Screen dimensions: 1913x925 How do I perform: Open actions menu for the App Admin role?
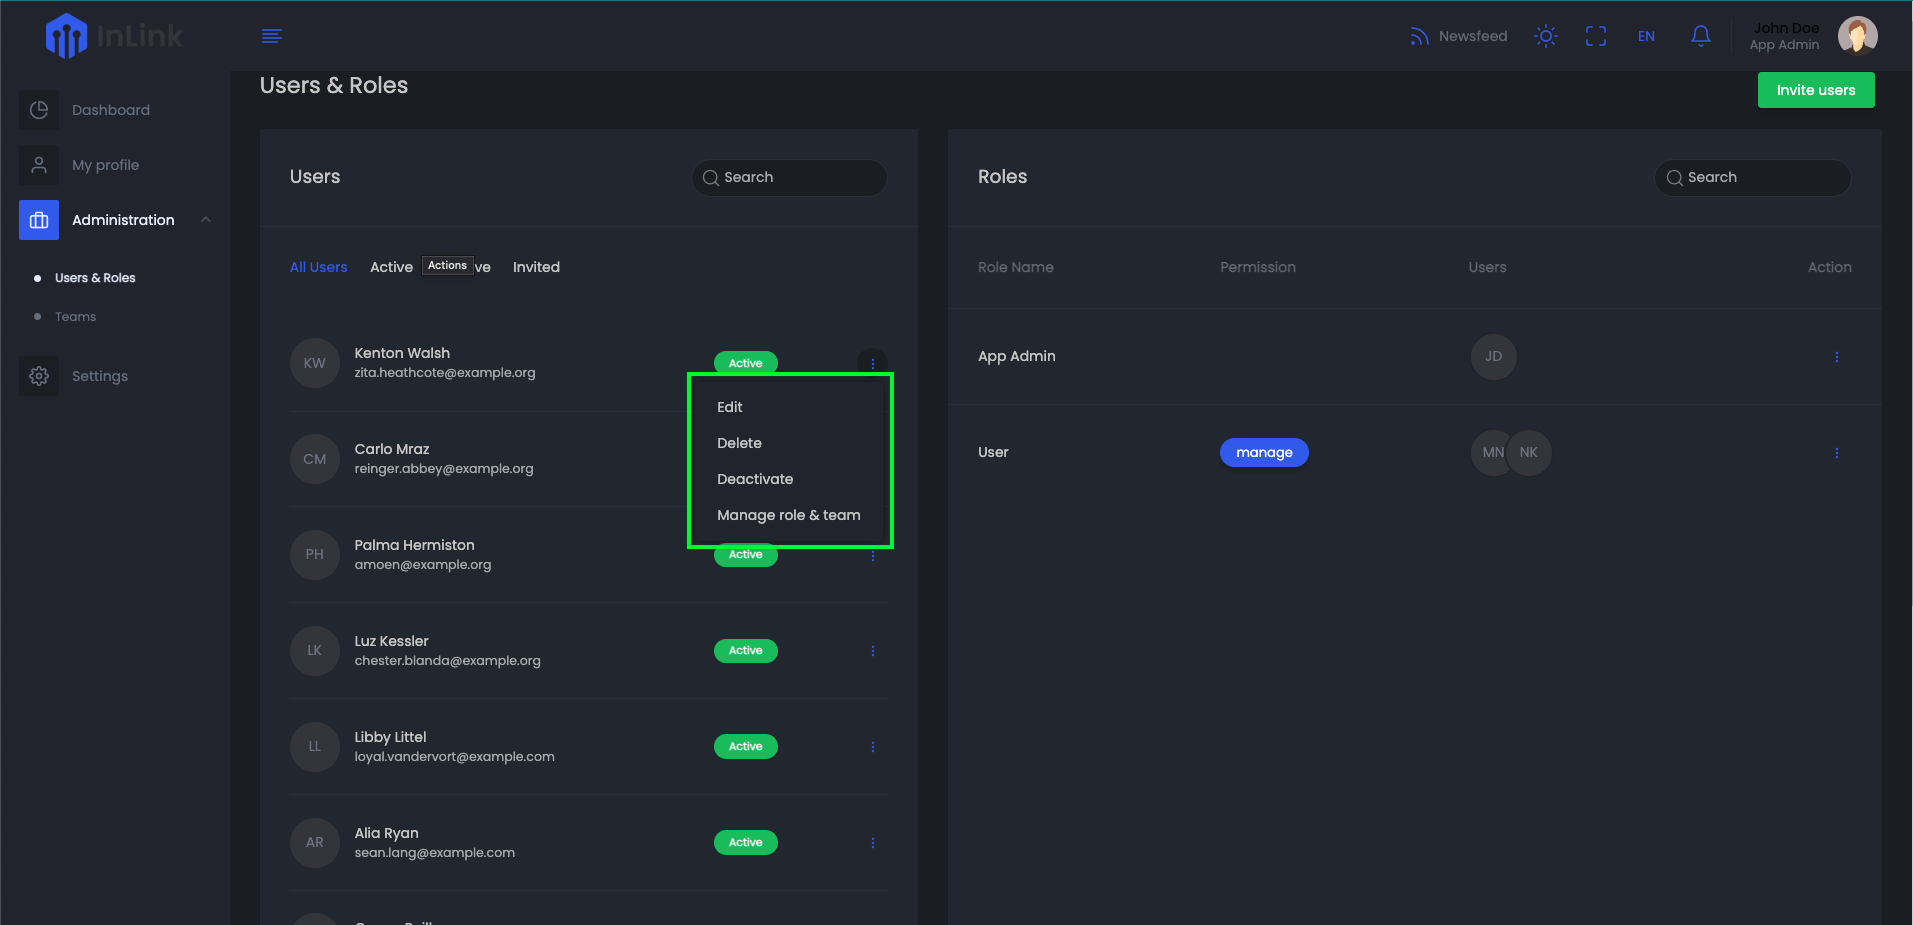point(1837,356)
